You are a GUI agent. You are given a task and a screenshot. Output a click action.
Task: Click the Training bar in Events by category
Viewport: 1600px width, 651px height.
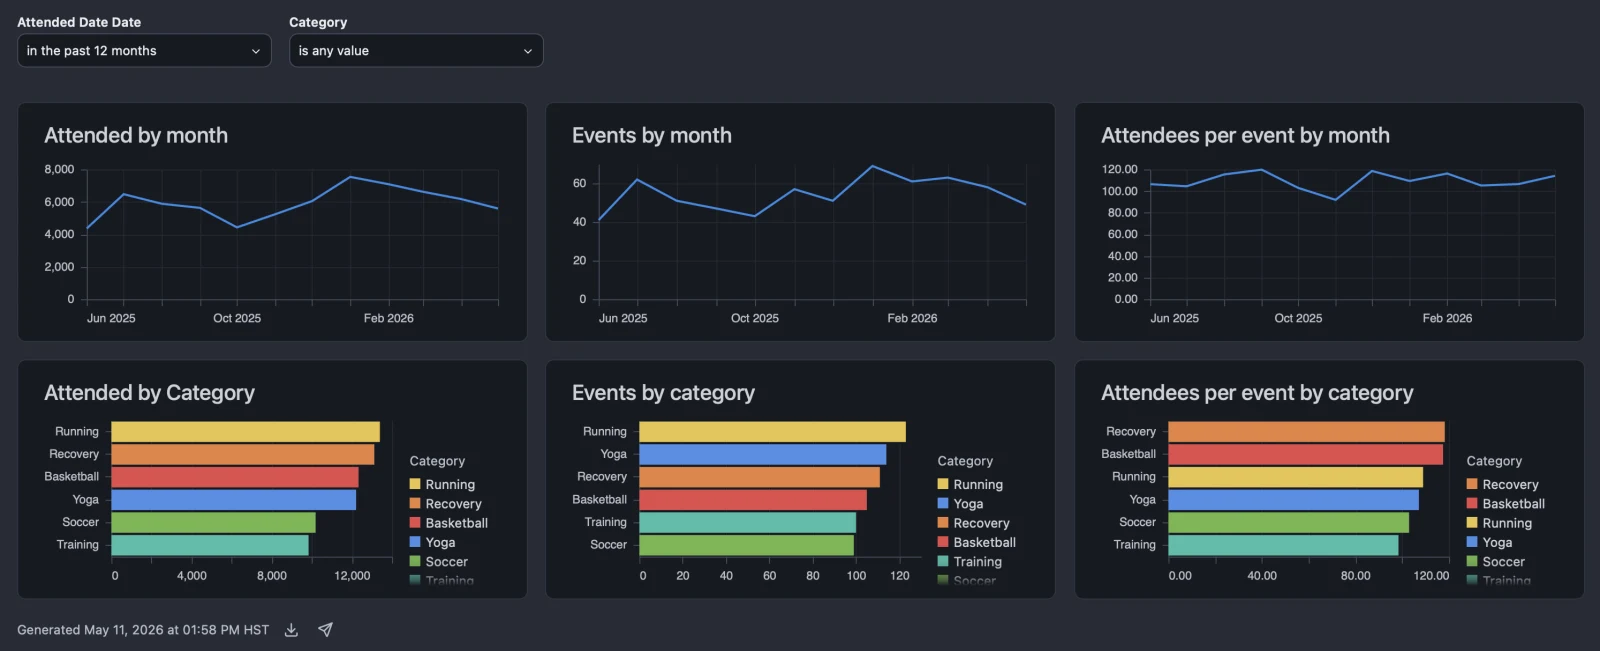tap(748, 522)
